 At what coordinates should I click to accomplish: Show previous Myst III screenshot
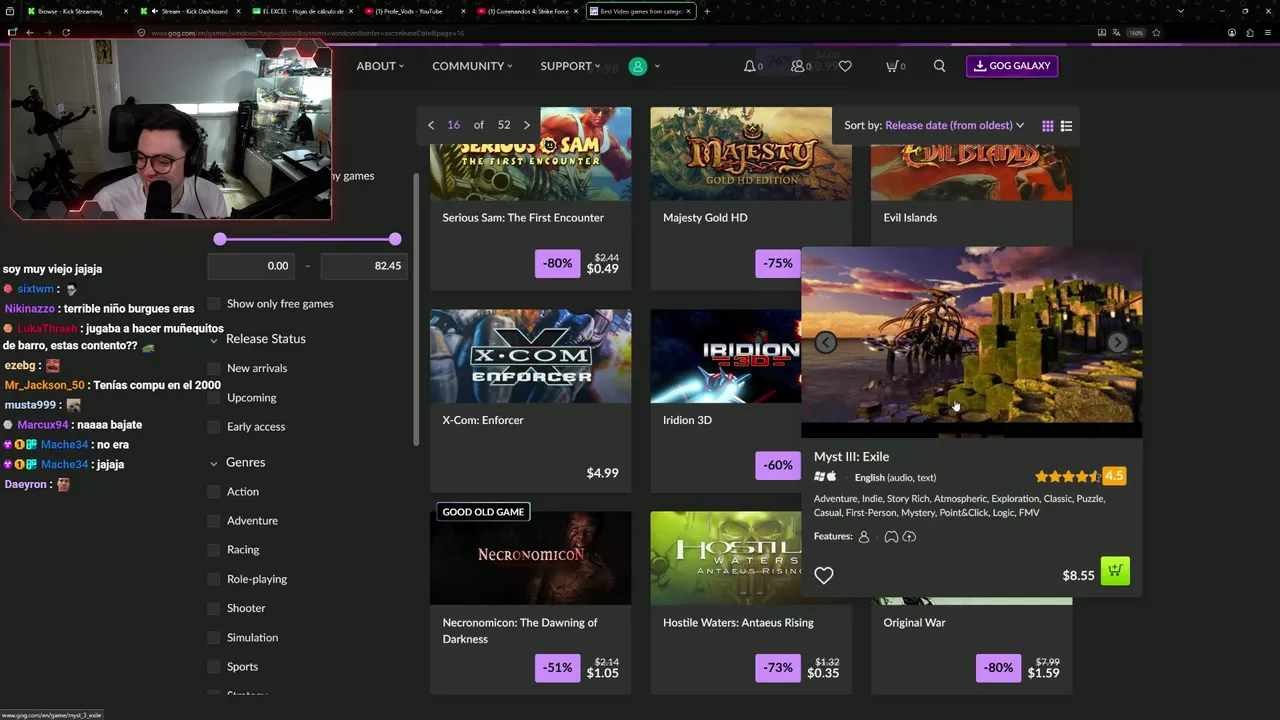coord(825,342)
